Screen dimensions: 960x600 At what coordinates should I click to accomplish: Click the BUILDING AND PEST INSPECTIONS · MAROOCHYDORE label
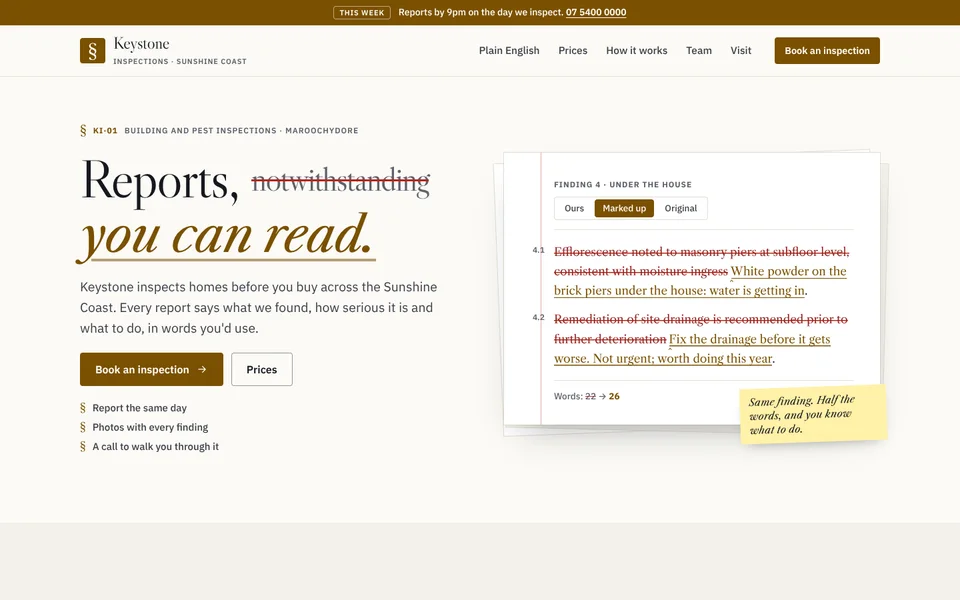[241, 130]
